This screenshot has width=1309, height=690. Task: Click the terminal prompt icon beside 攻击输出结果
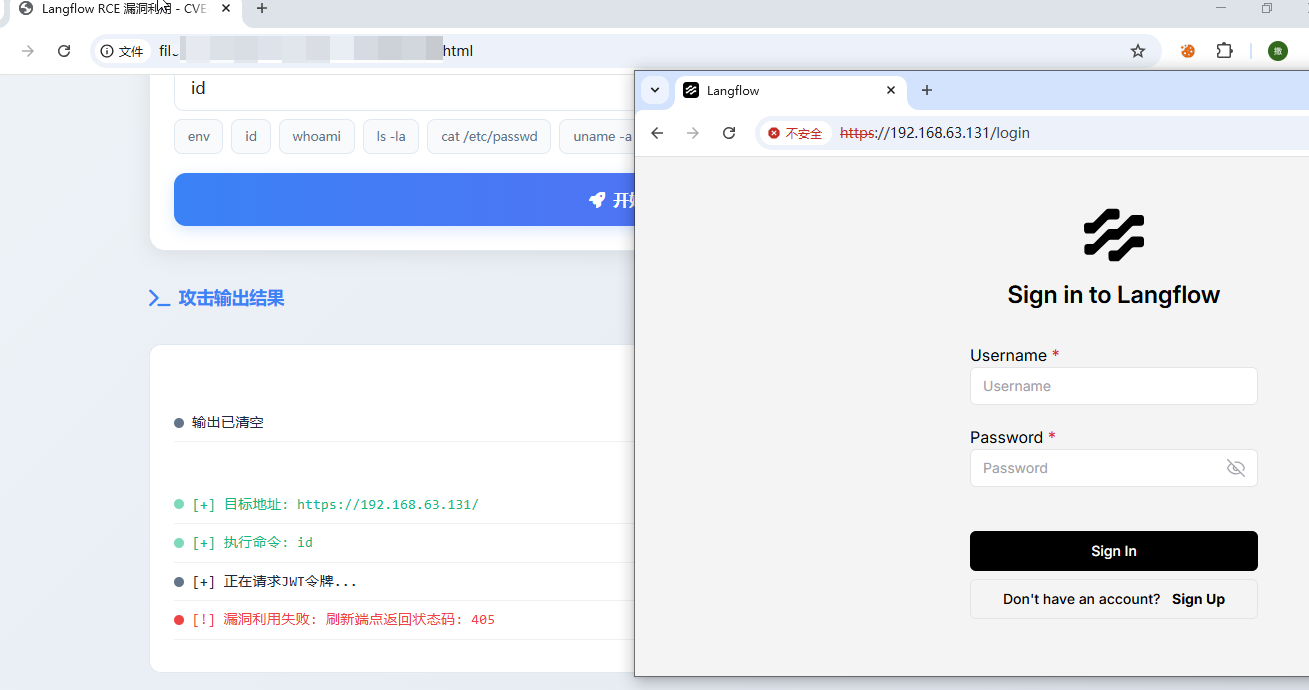coord(159,298)
